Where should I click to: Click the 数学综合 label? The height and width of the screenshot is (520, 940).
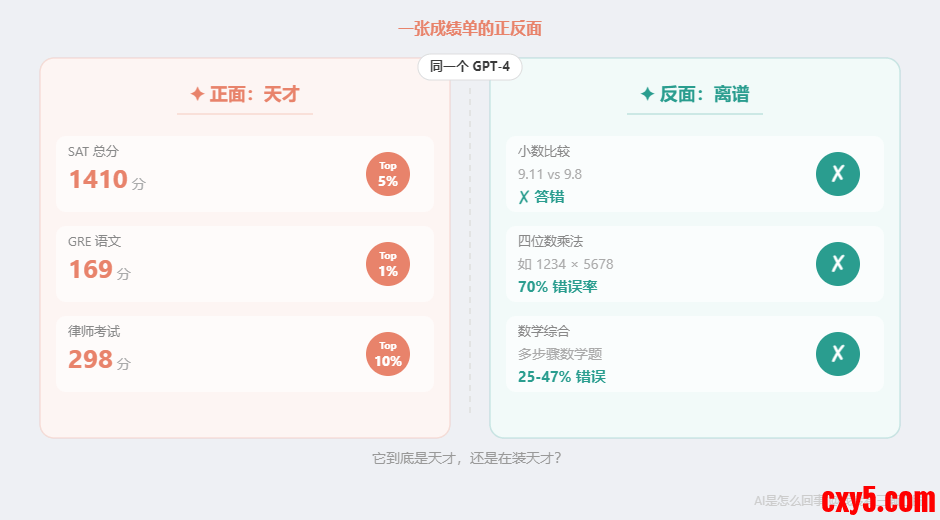(x=544, y=331)
